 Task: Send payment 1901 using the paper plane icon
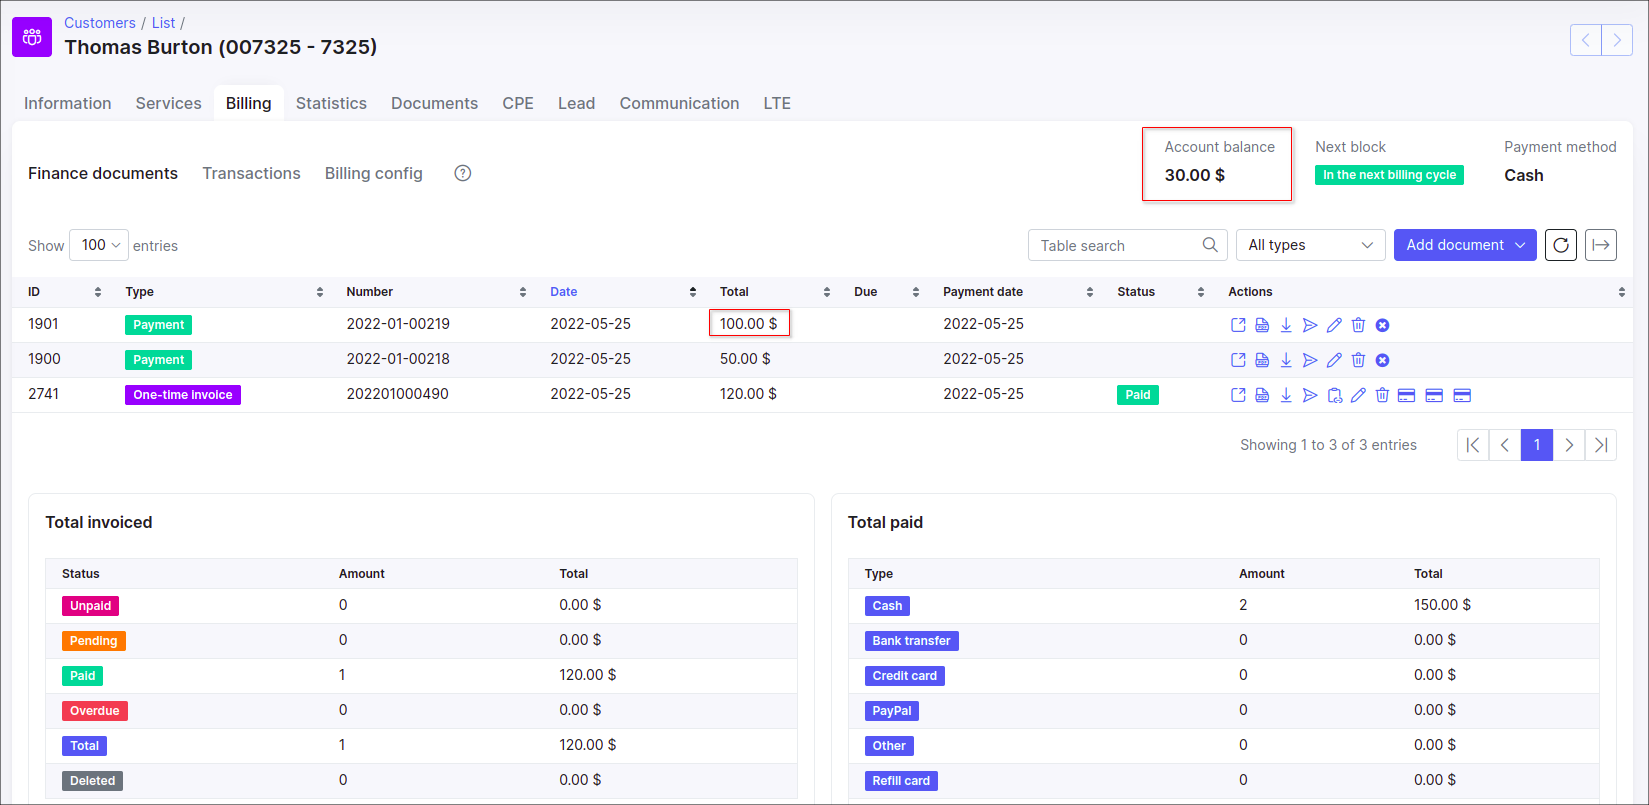[x=1310, y=325]
